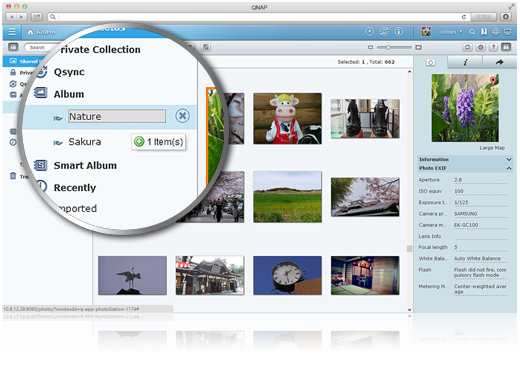Image resolution: width=520 pixels, height=380 pixels.
Task: Click the small thumbnail size icon
Action: click(x=370, y=47)
